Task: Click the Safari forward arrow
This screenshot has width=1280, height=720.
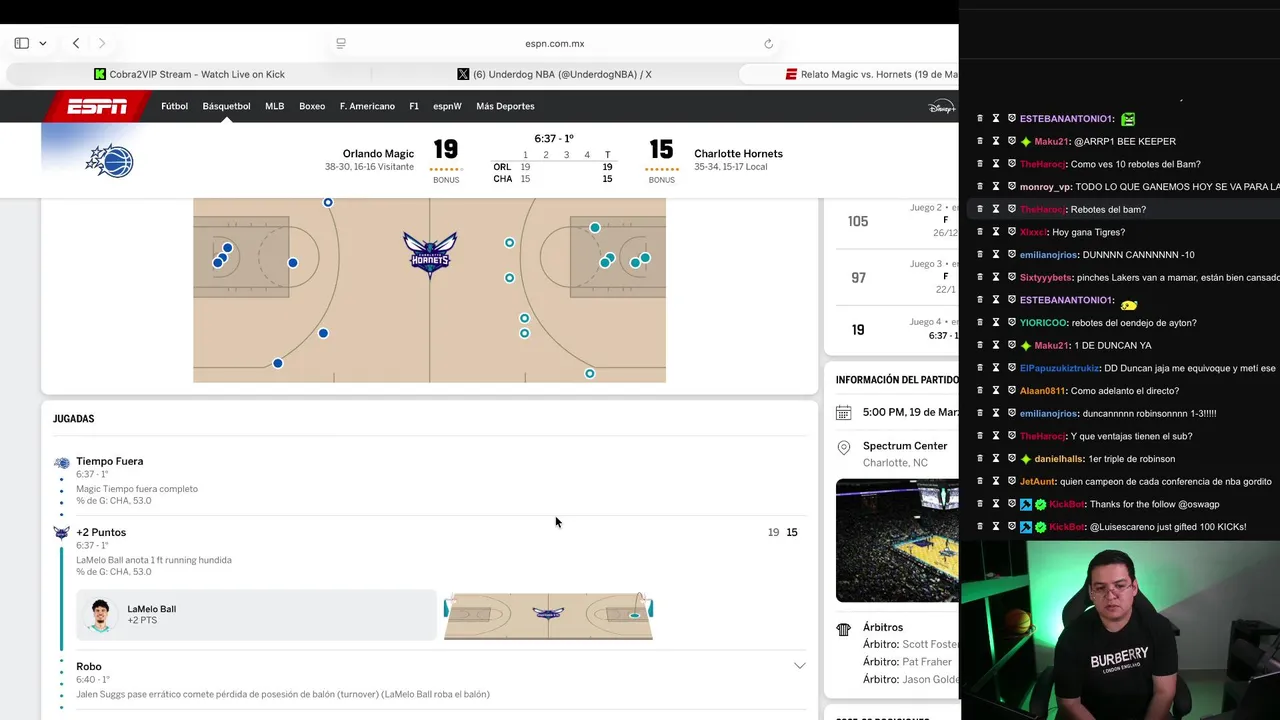Action: [x=102, y=43]
